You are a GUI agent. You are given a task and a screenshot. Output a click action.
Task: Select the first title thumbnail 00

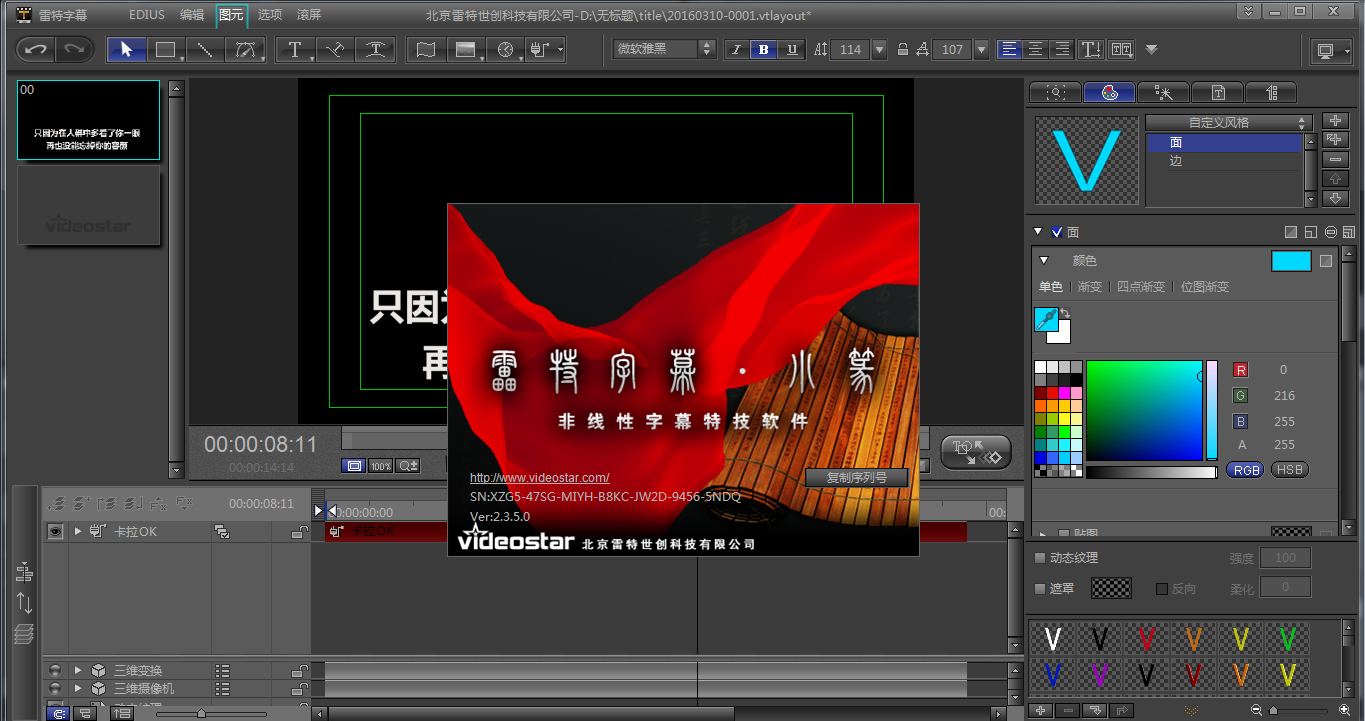click(88, 120)
